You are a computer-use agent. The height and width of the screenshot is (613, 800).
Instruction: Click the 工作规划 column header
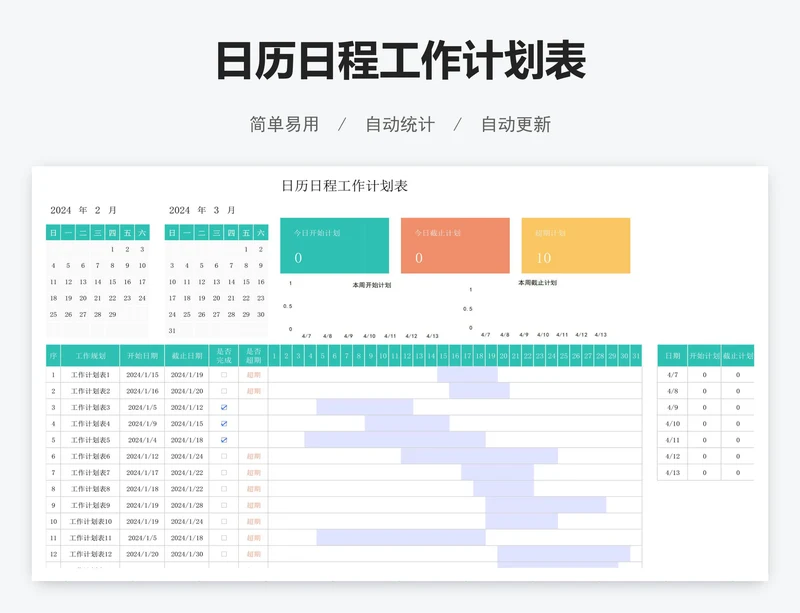pos(91,355)
